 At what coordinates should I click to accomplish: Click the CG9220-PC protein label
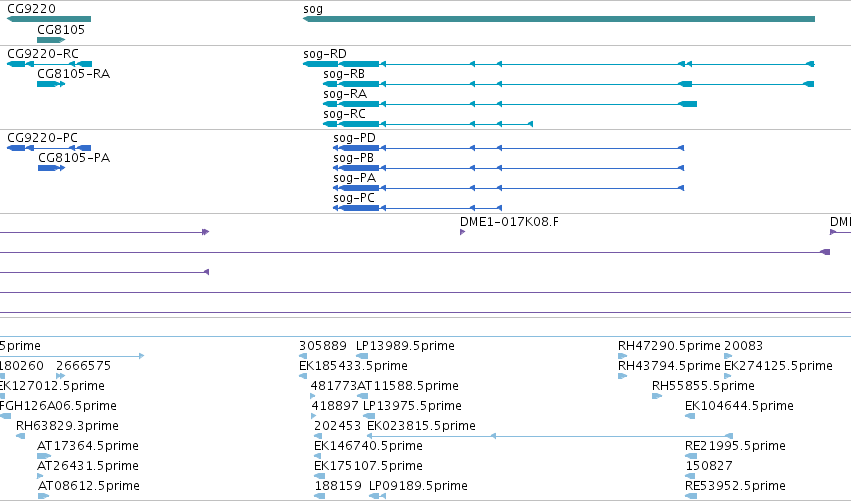pyautogui.click(x=42, y=138)
